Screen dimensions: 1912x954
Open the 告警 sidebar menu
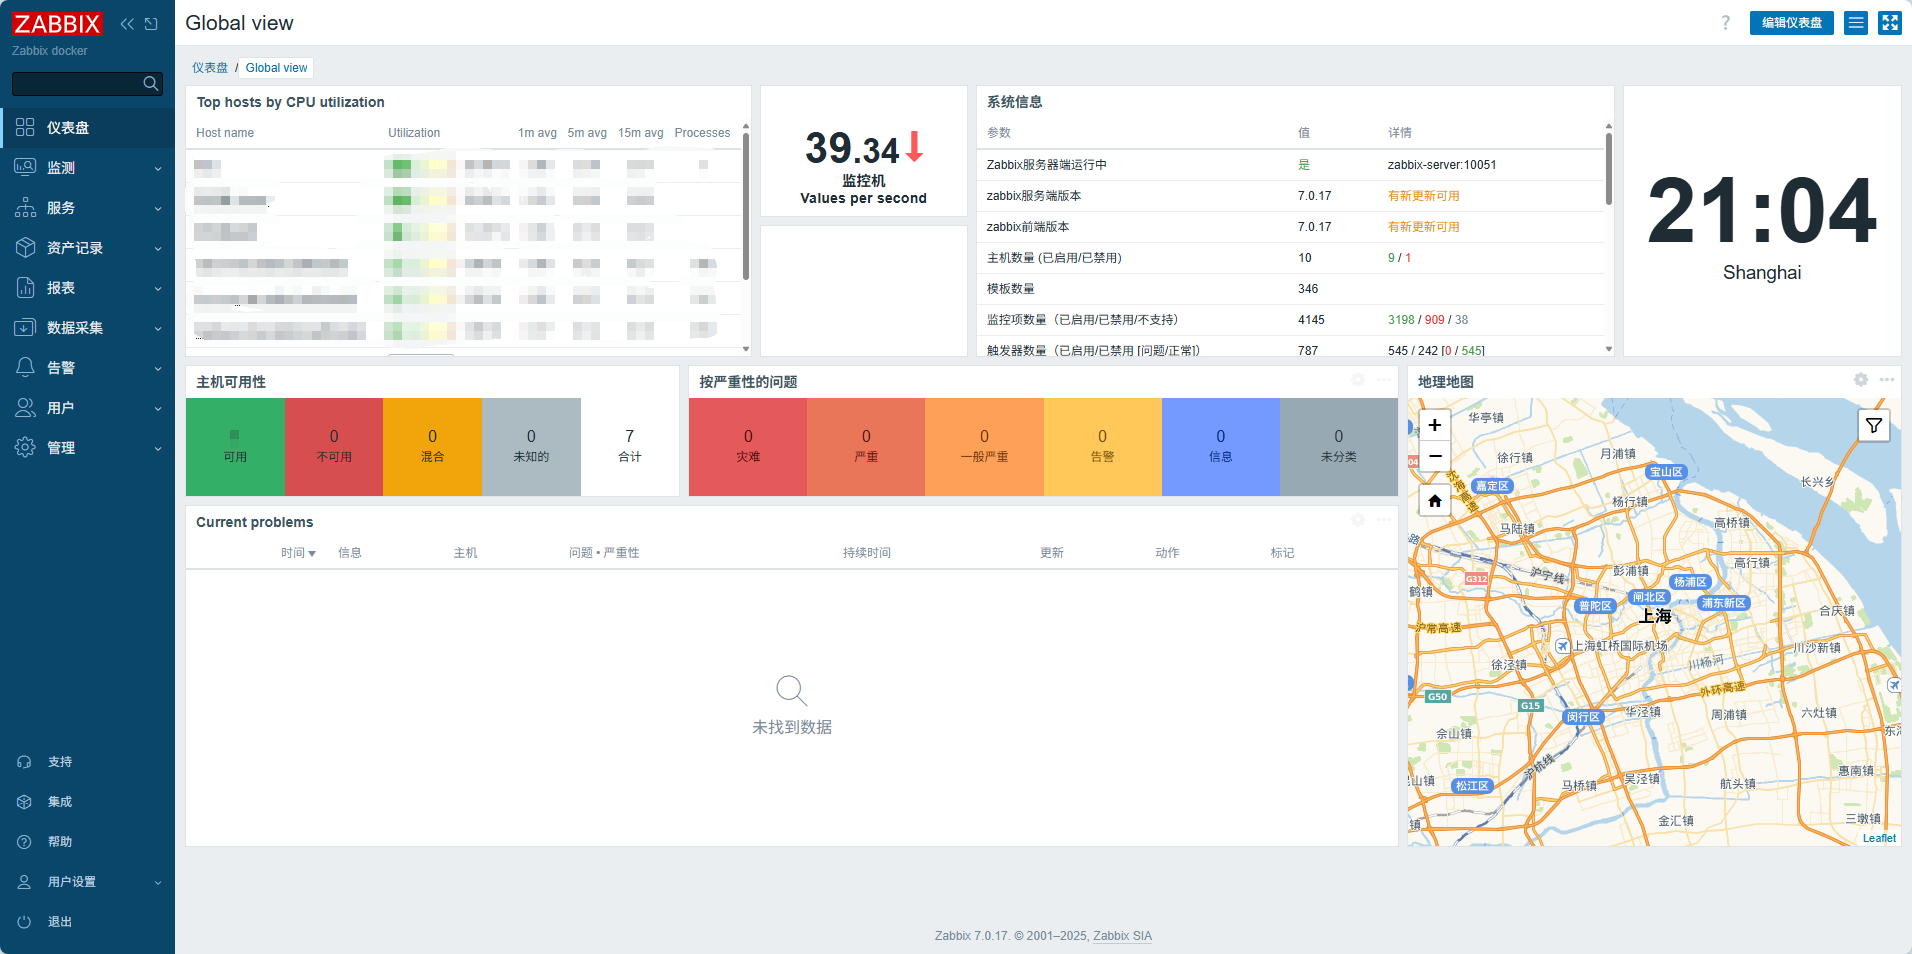pos(88,368)
